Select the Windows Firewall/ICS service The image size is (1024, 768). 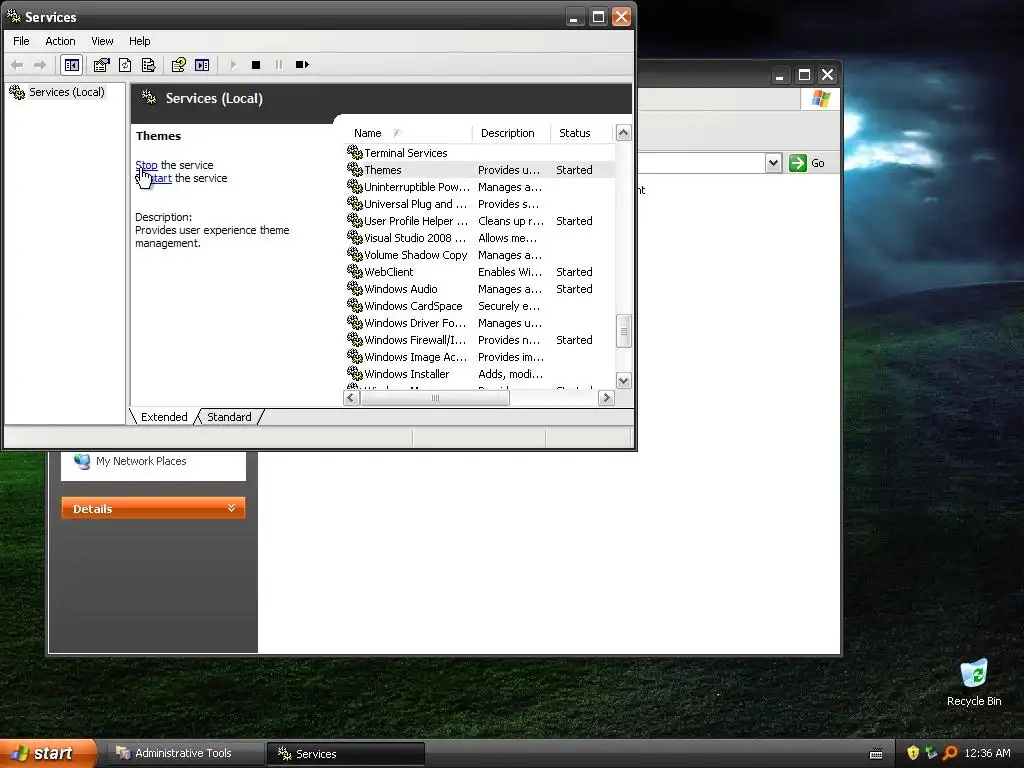click(x=480, y=340)
